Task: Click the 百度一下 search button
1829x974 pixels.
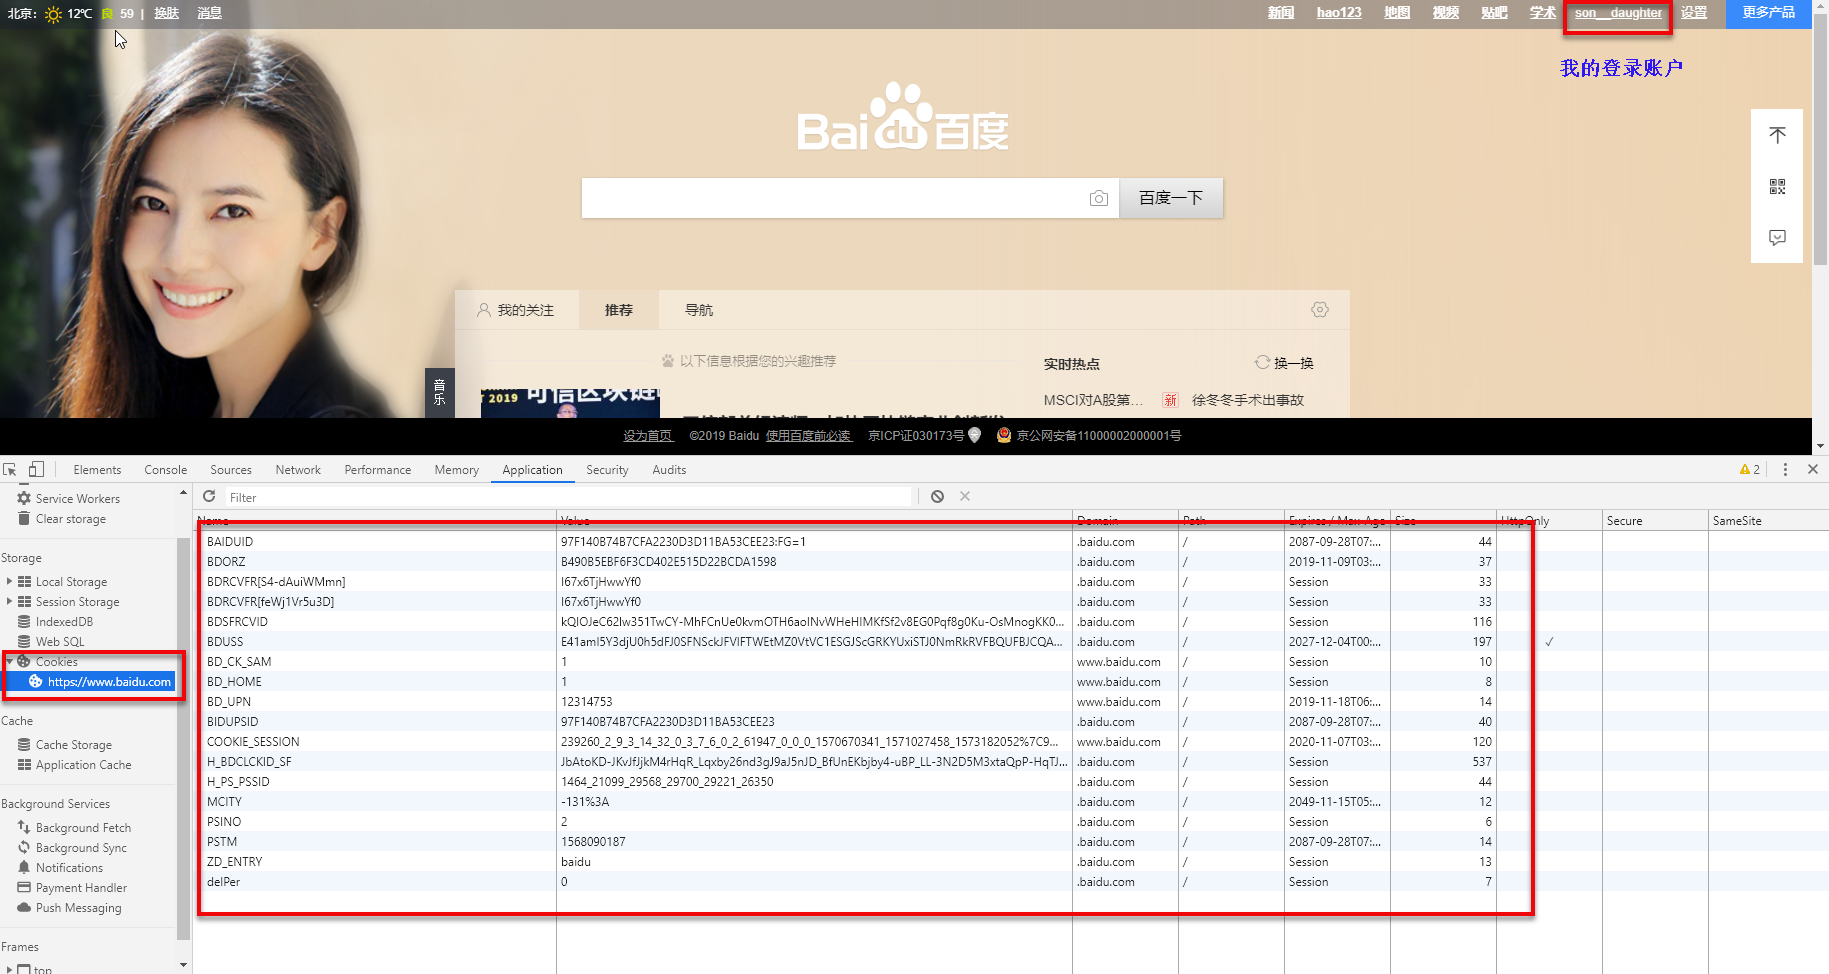Action: [x=1170, y=198]
